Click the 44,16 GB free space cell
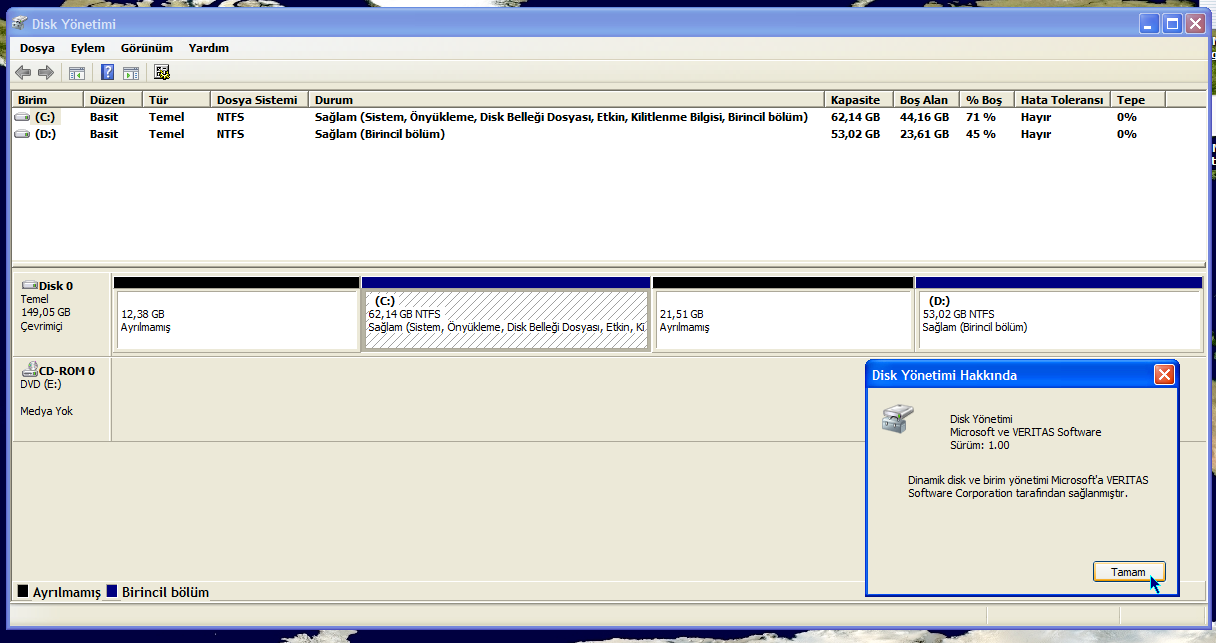This screenshot has width=1216, height=643. (924, 117)
